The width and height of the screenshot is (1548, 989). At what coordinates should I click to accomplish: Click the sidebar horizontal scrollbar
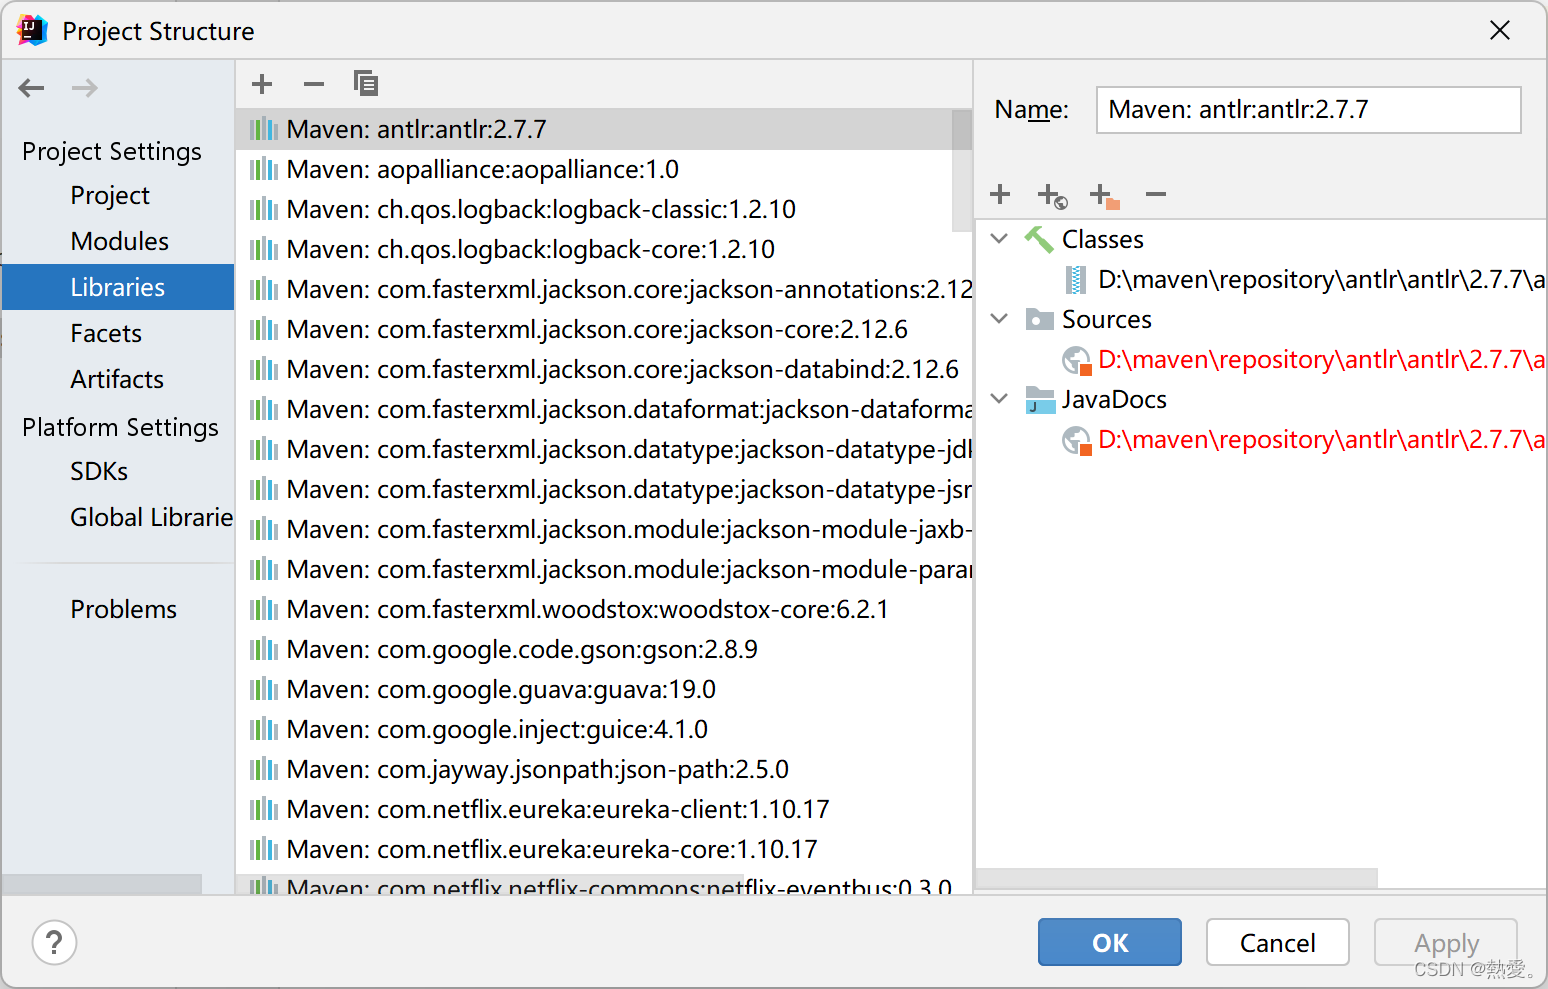(102, 884)
